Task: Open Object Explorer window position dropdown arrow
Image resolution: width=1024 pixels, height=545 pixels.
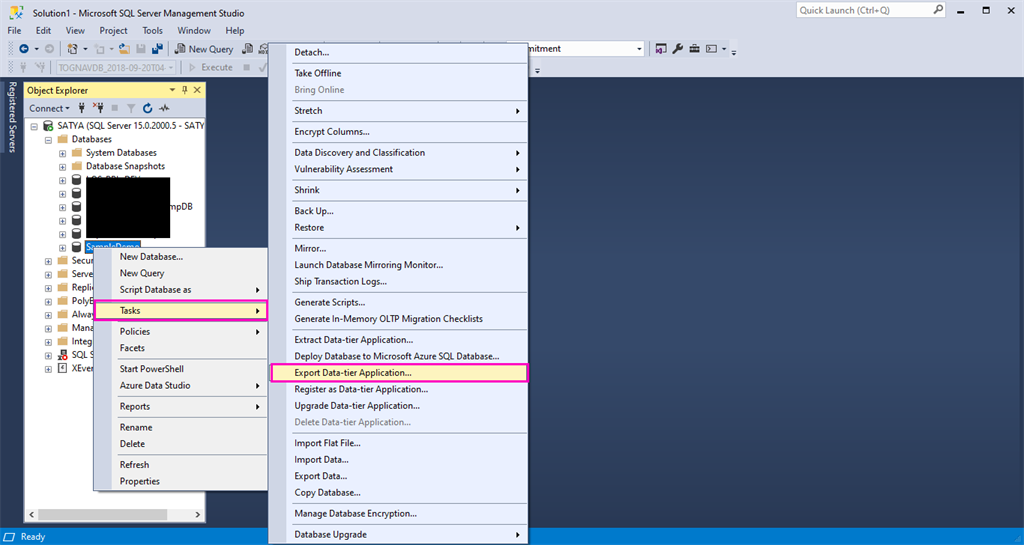Action: tap(172, 90)
